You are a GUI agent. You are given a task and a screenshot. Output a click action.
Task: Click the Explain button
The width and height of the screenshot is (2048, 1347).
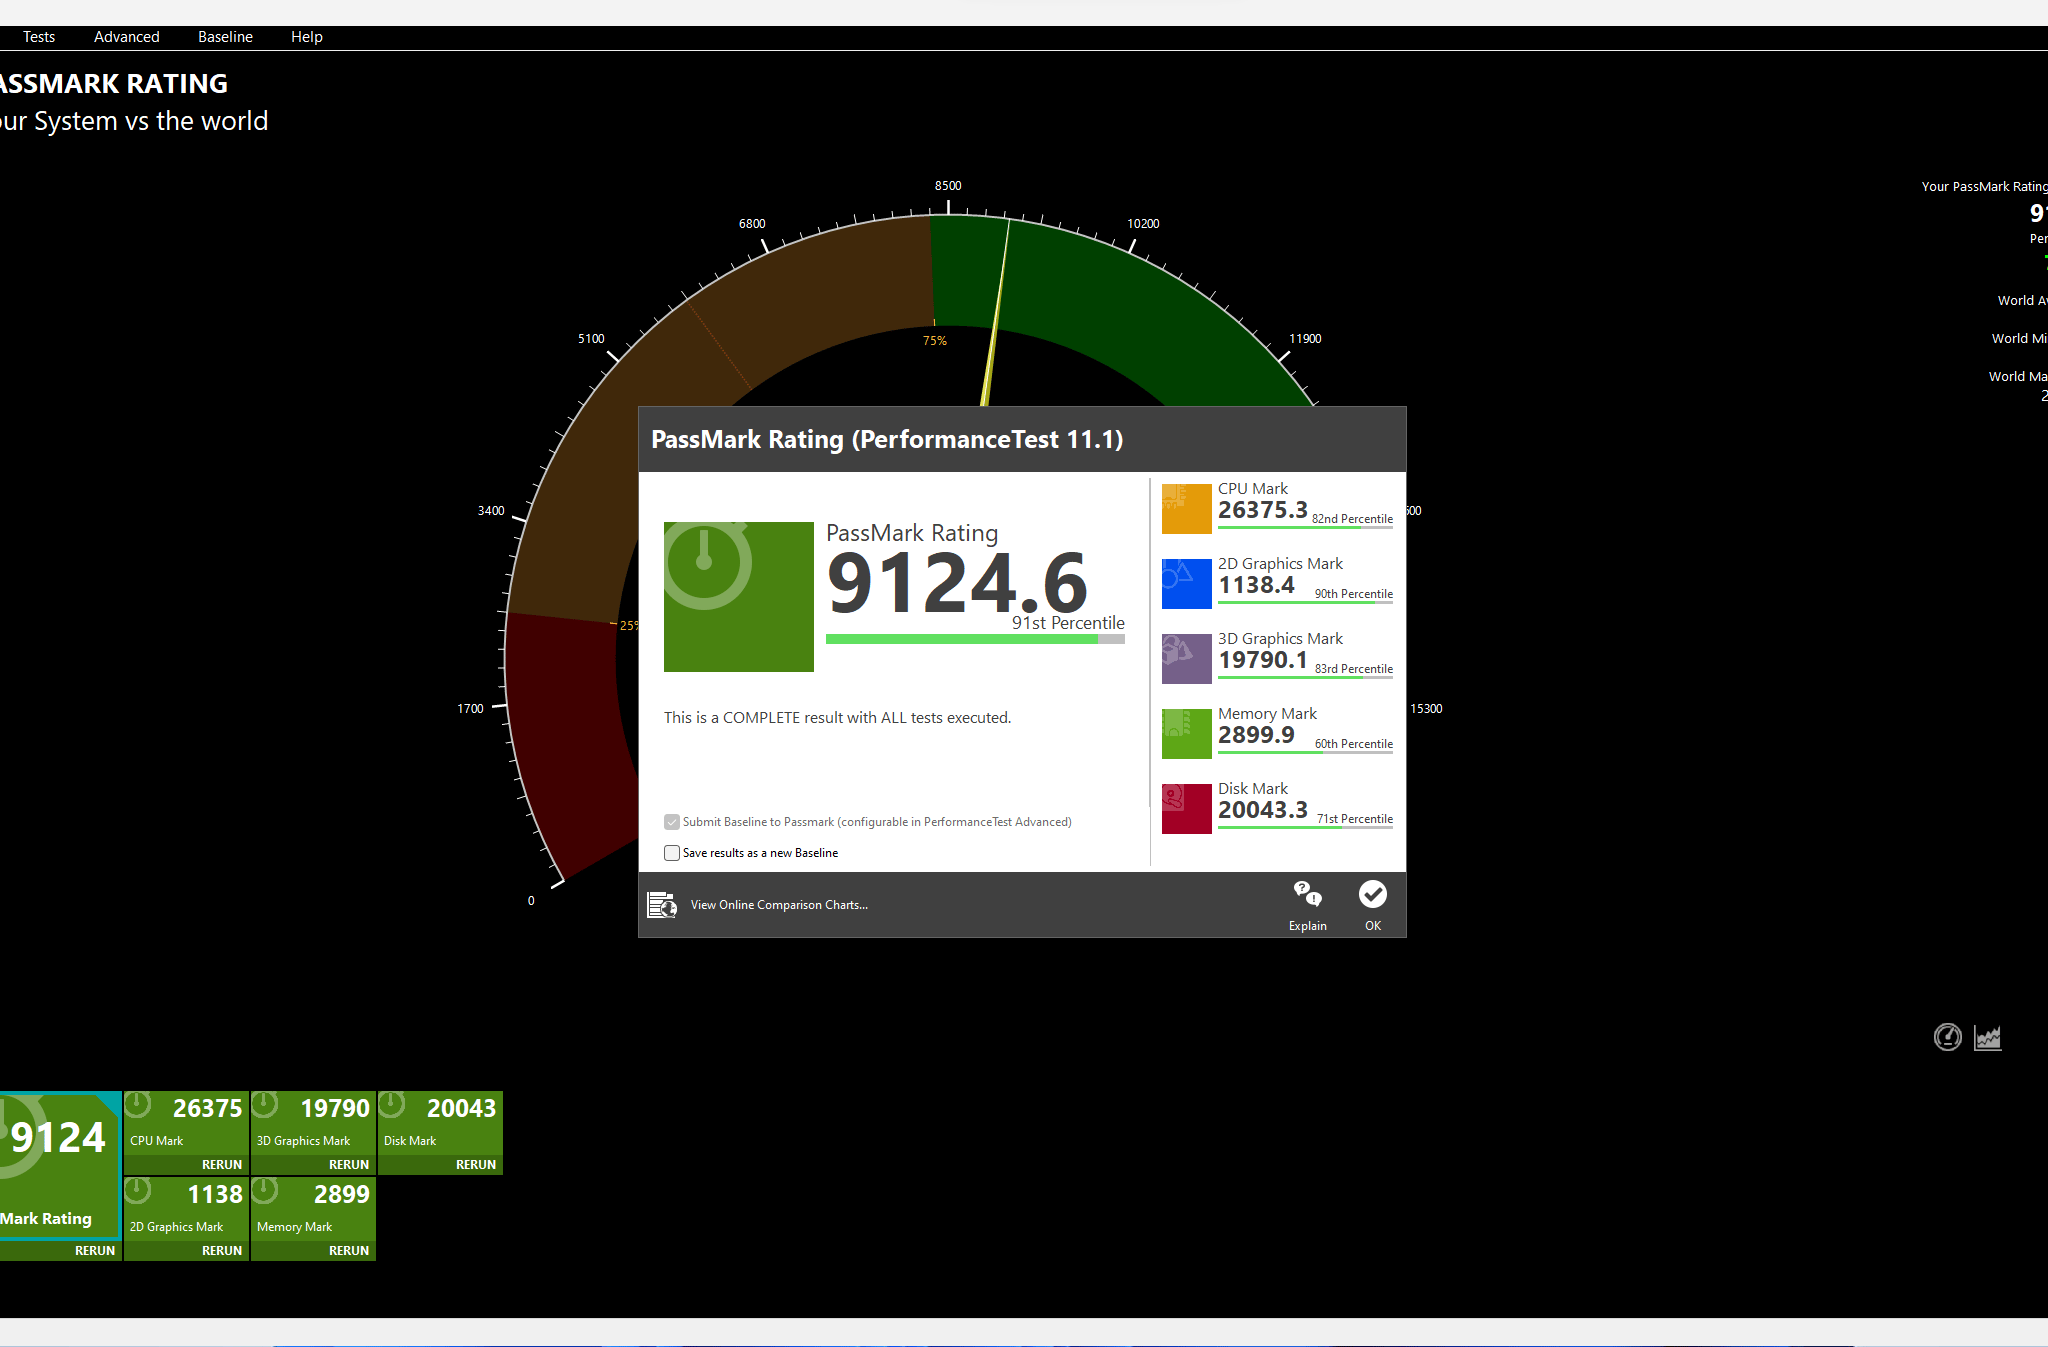tap(1307, 905)
